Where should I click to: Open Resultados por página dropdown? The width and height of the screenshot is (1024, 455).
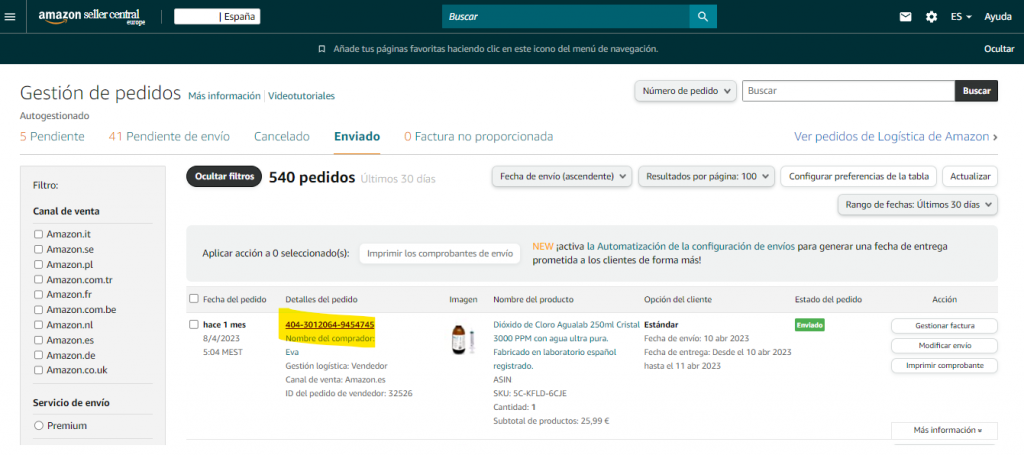pos(706,176)
